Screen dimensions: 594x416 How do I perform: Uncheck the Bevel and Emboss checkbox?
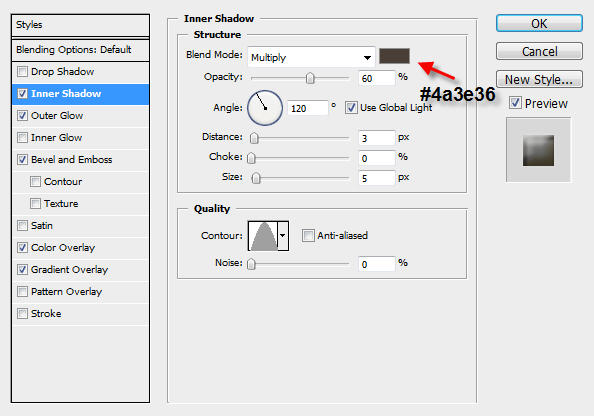click(23, 160)
